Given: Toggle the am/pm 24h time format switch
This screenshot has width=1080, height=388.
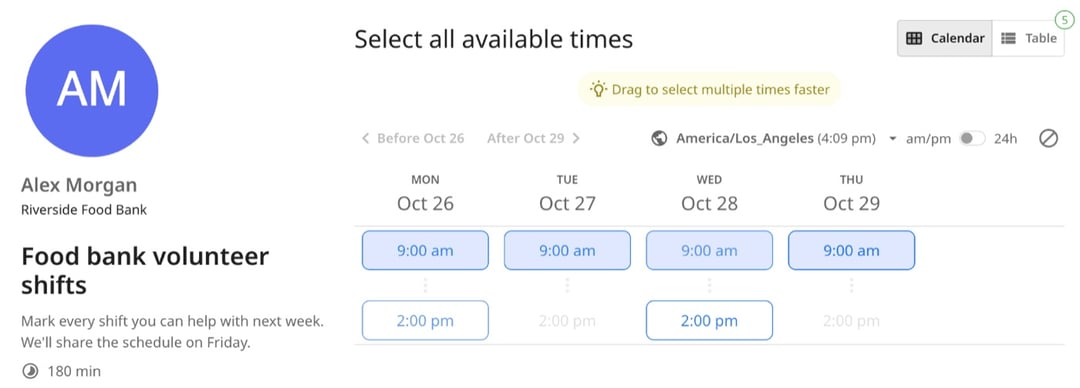Looking at the screenshot, I should point(973,139).
